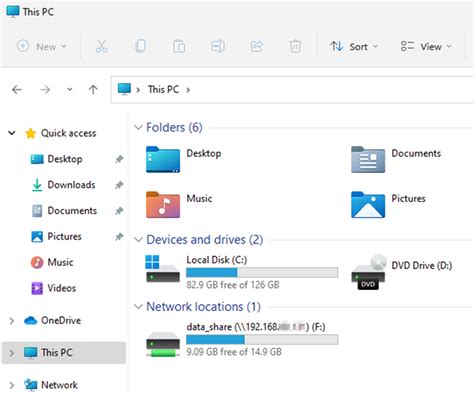Open the View layout menu

click(426, 46)
